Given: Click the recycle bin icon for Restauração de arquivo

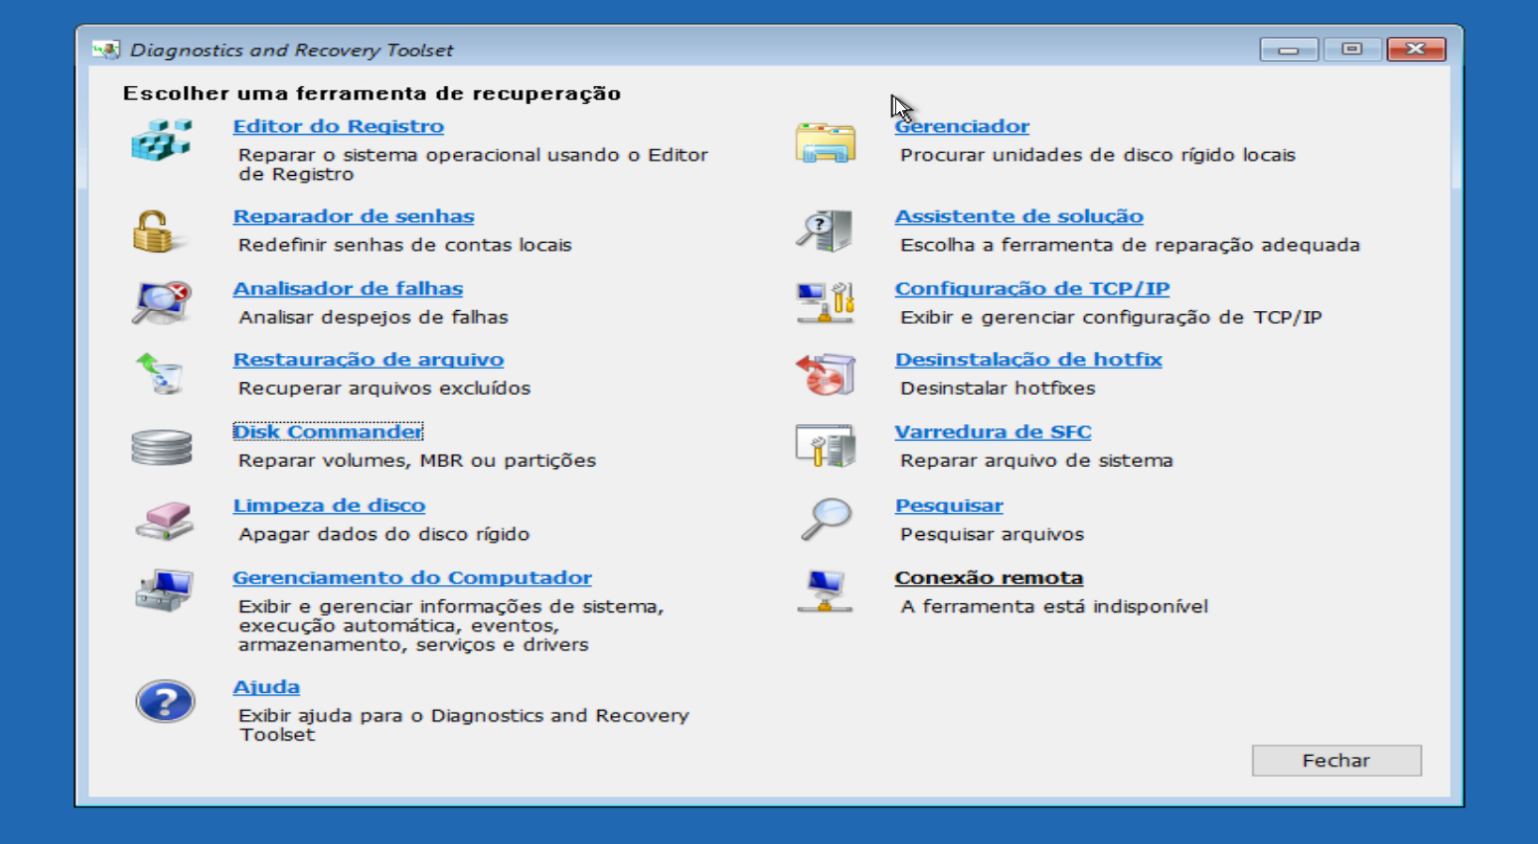Looking at the screenshot, I should coord(160,374).
